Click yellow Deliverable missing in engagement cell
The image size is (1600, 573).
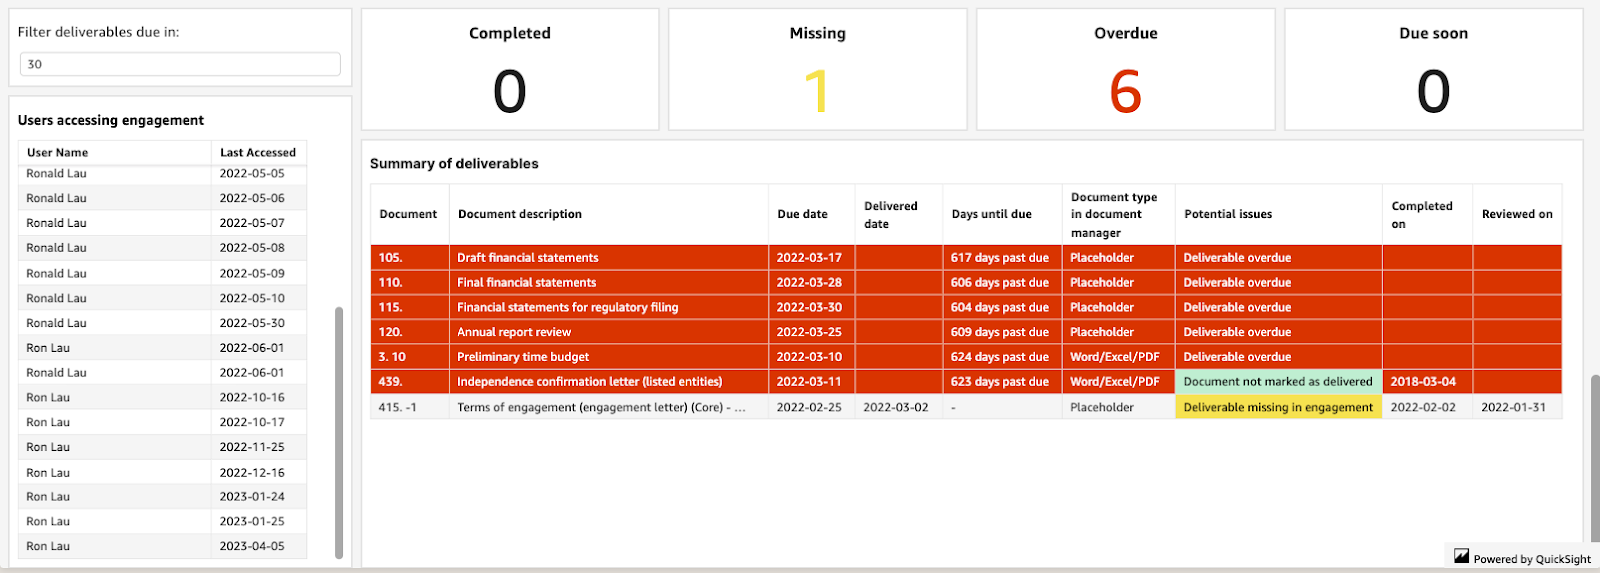(1277, 408)
